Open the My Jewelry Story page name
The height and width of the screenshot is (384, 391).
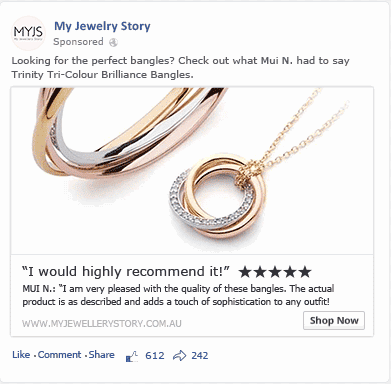click(102, 26)
